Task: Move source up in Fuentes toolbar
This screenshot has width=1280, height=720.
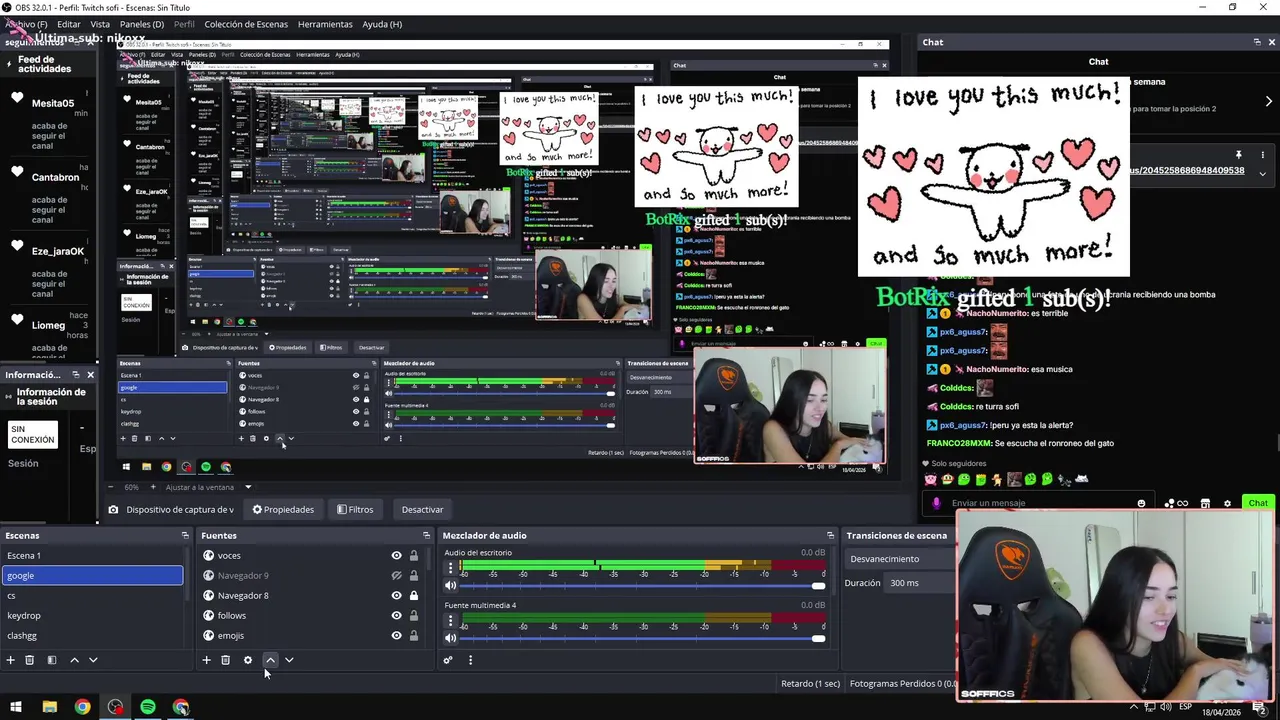Action: click(270, 660)
